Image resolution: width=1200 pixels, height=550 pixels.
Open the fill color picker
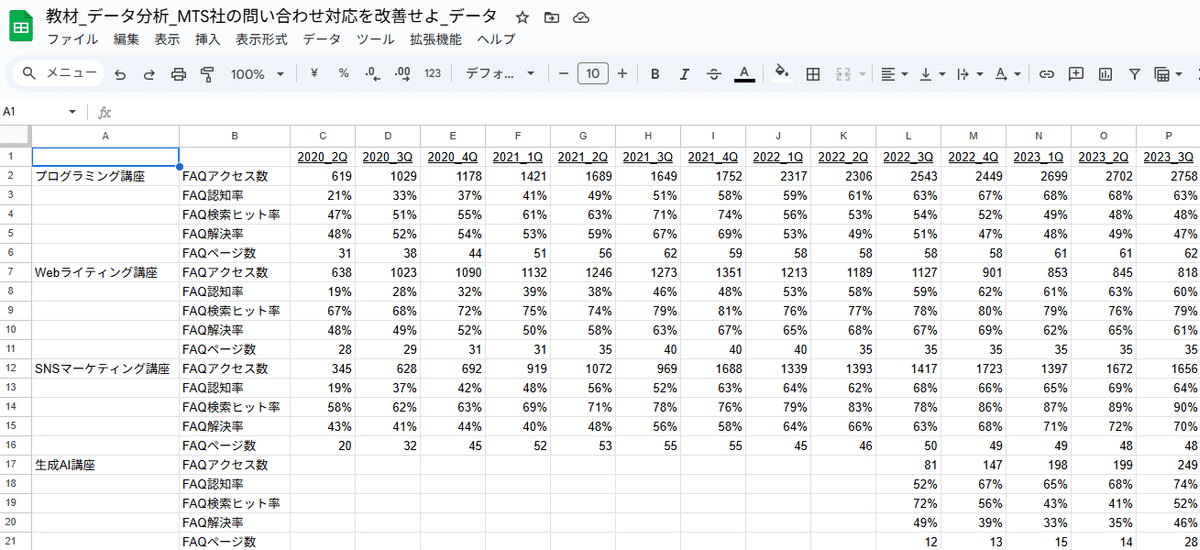click(x=782, y=74)
